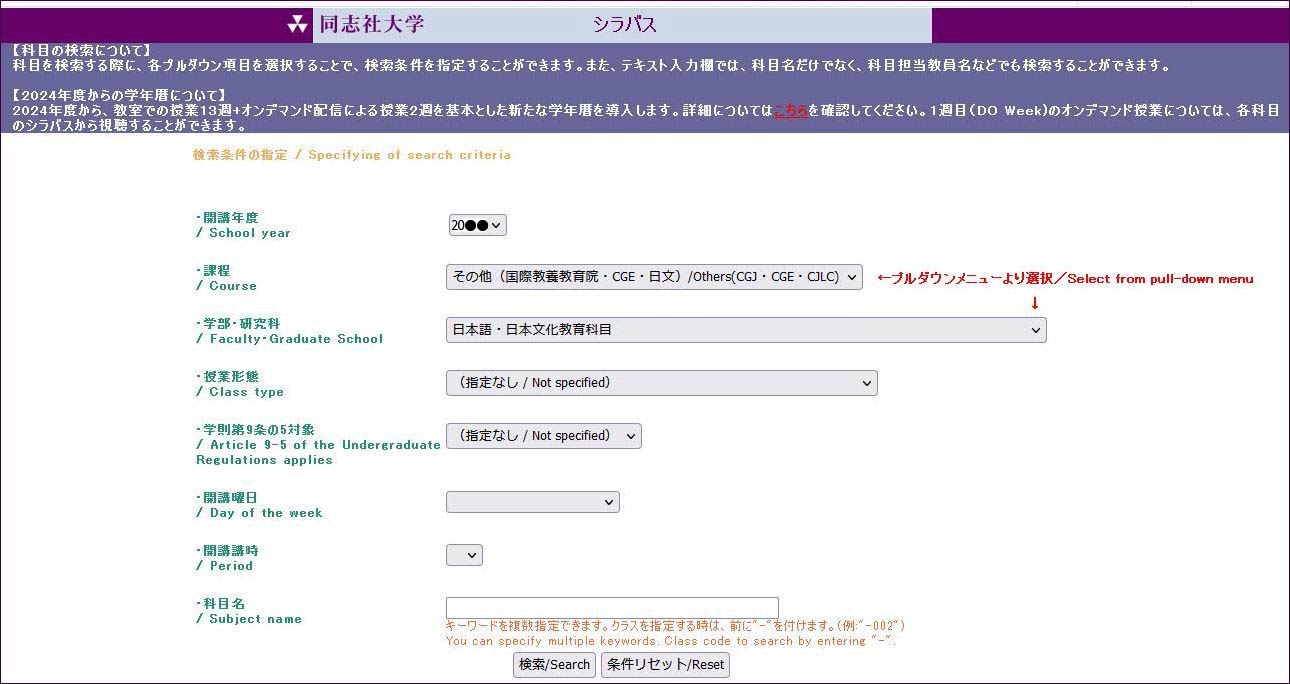
Task: Click the シラバス header text
Action: coord(624,25)
